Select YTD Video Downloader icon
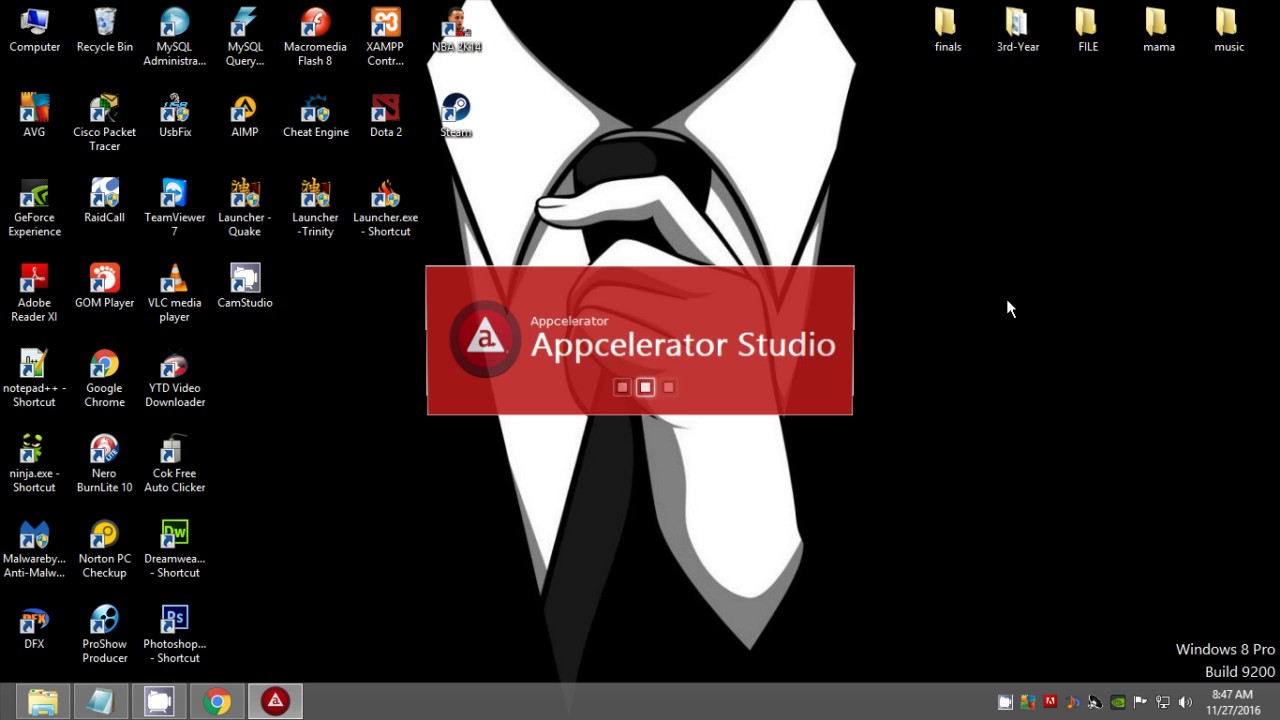1280x720 pixels. 175,379
